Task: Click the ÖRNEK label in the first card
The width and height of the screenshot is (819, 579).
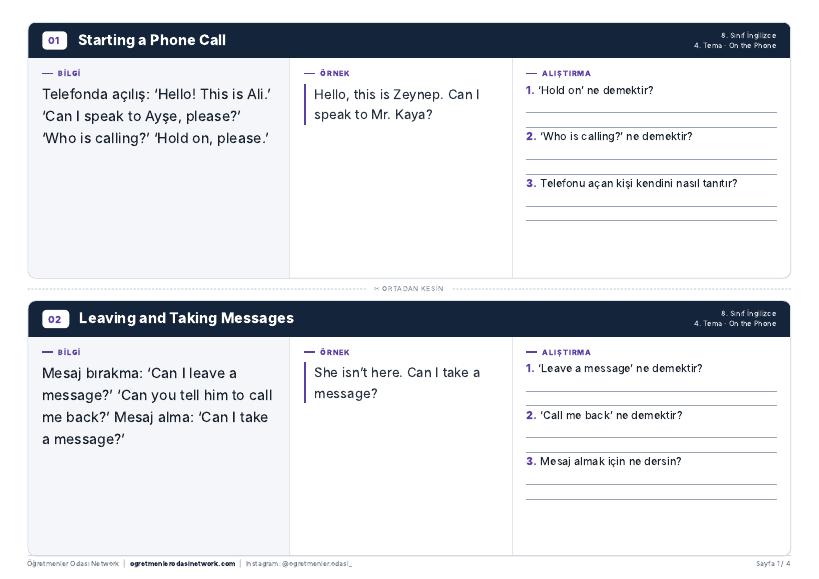Action: [x=335, y=74]
